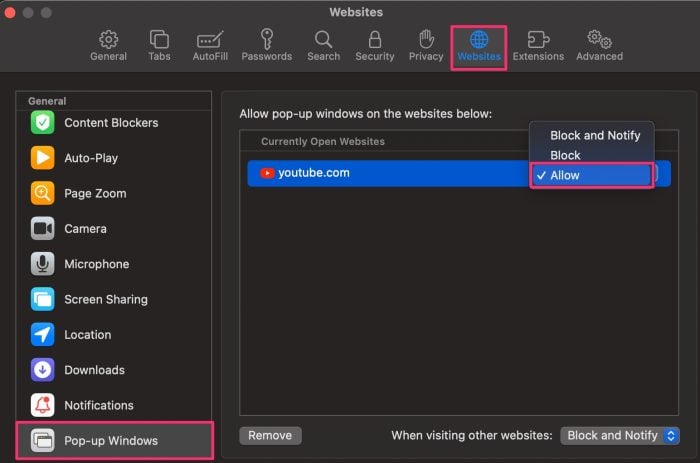Image resolution: width=700 pixels, height=463 pixels.
Task: Choose Block and Notify for youtube.com
Action: (592, 135)
